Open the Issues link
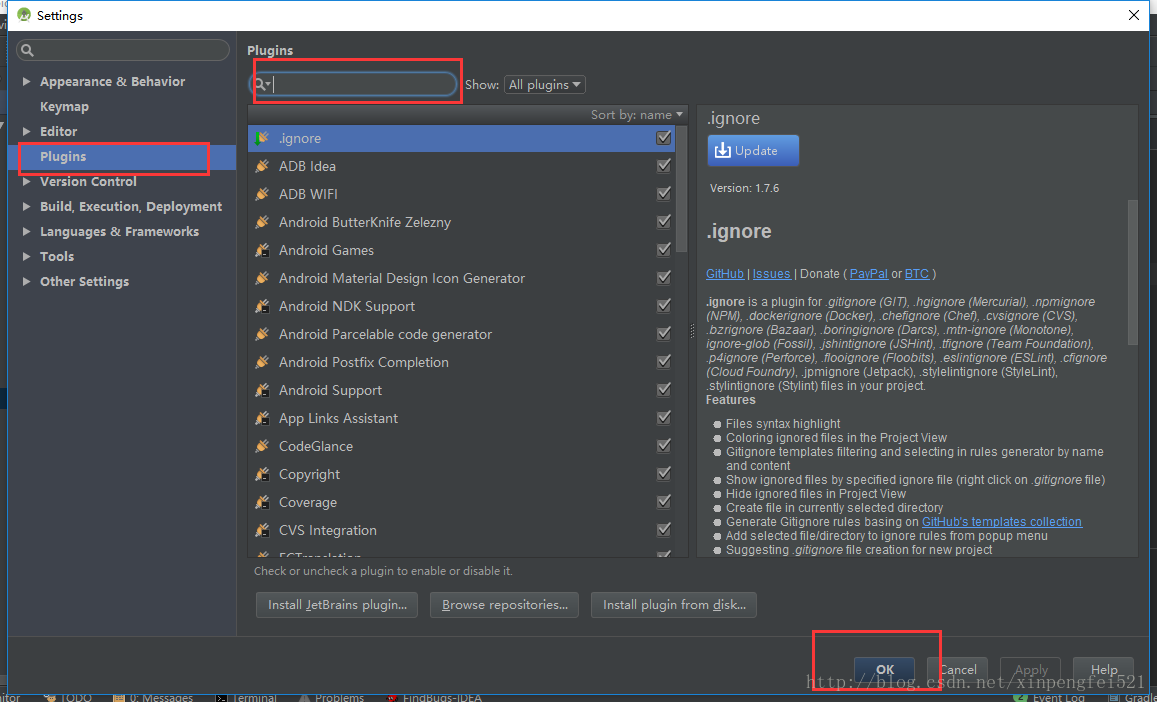Image resolution: width=1157 pixels, height=702 pixels. [x=772, y=274]
